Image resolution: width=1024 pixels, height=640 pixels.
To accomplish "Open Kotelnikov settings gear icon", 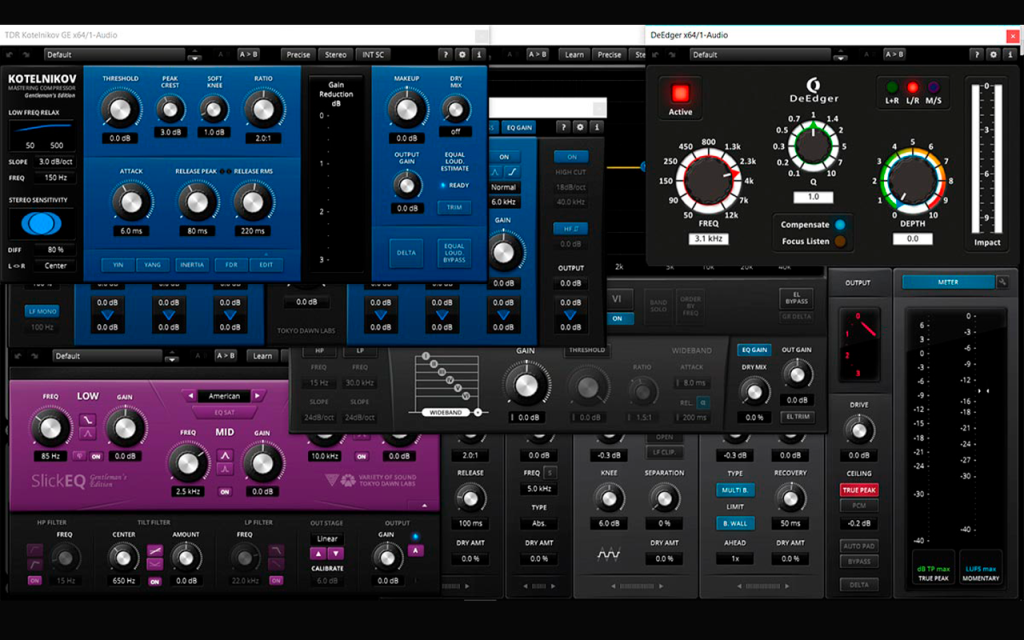I will [462, 55].
